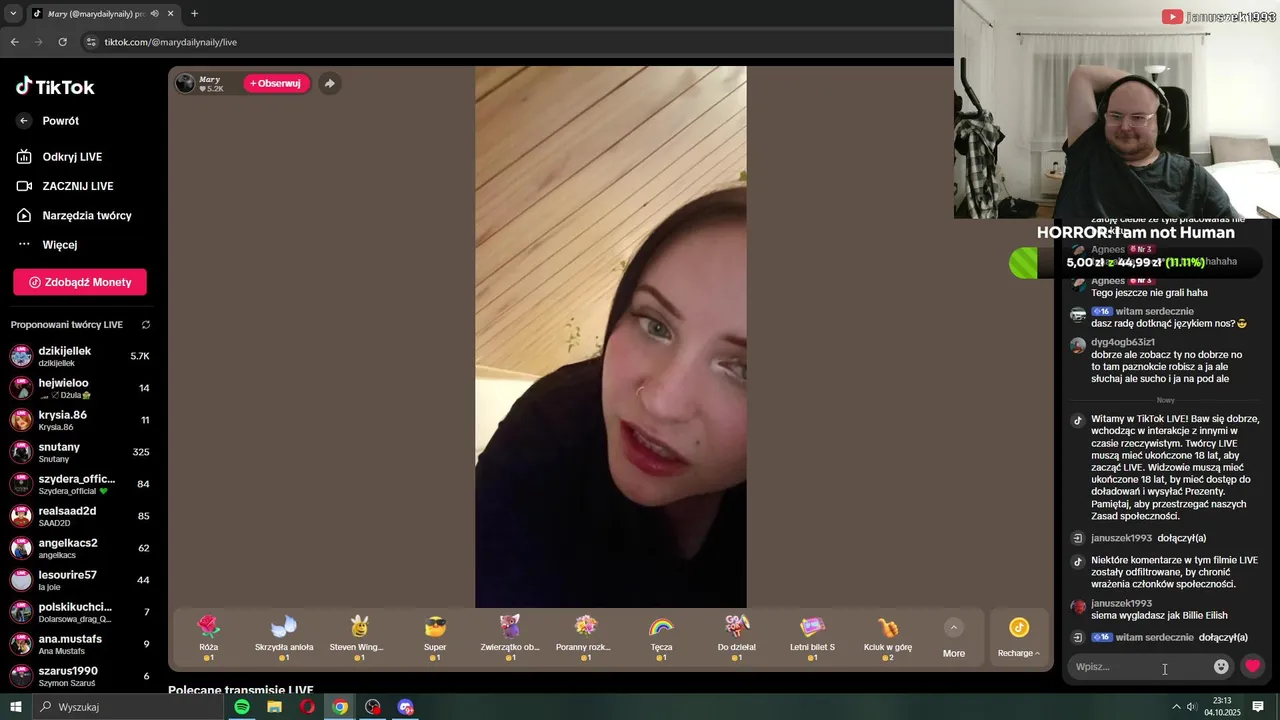Viewport: 1280px width, 720px height.
Task: Share the live stream
Action: (x=329, y=83)
